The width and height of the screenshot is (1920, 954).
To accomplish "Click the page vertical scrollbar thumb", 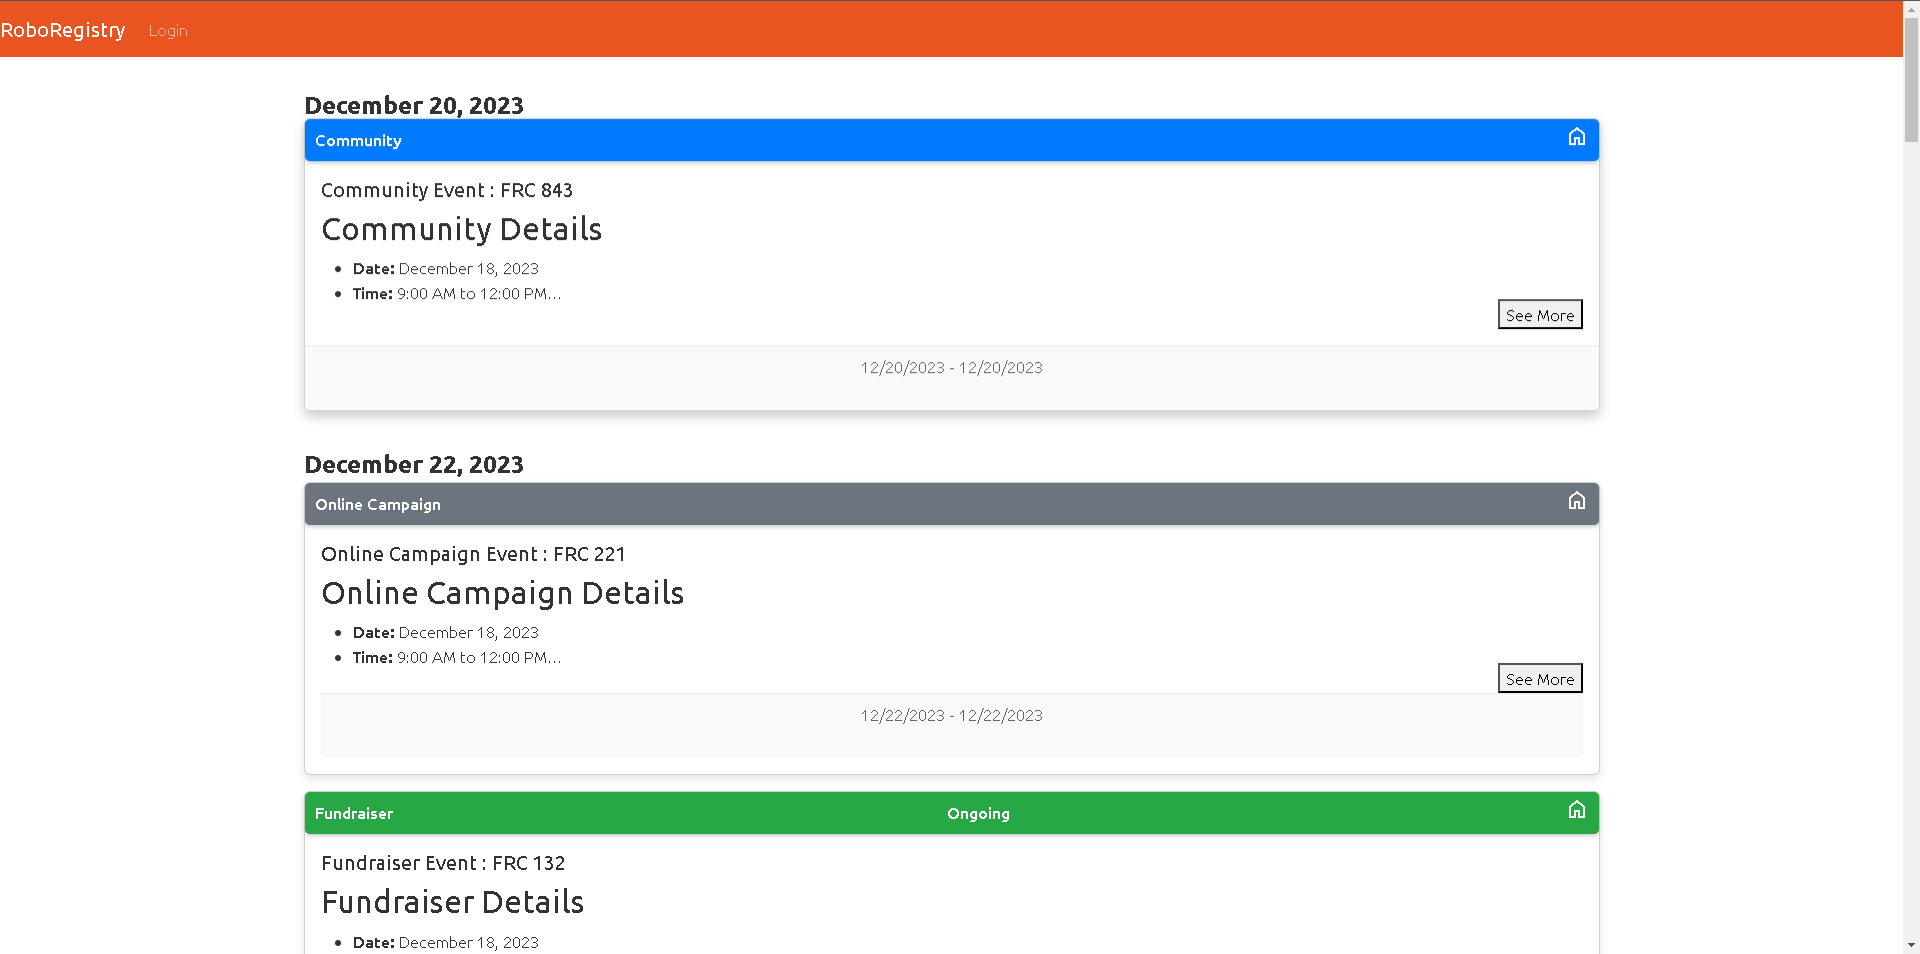I will click(1911, 80).
